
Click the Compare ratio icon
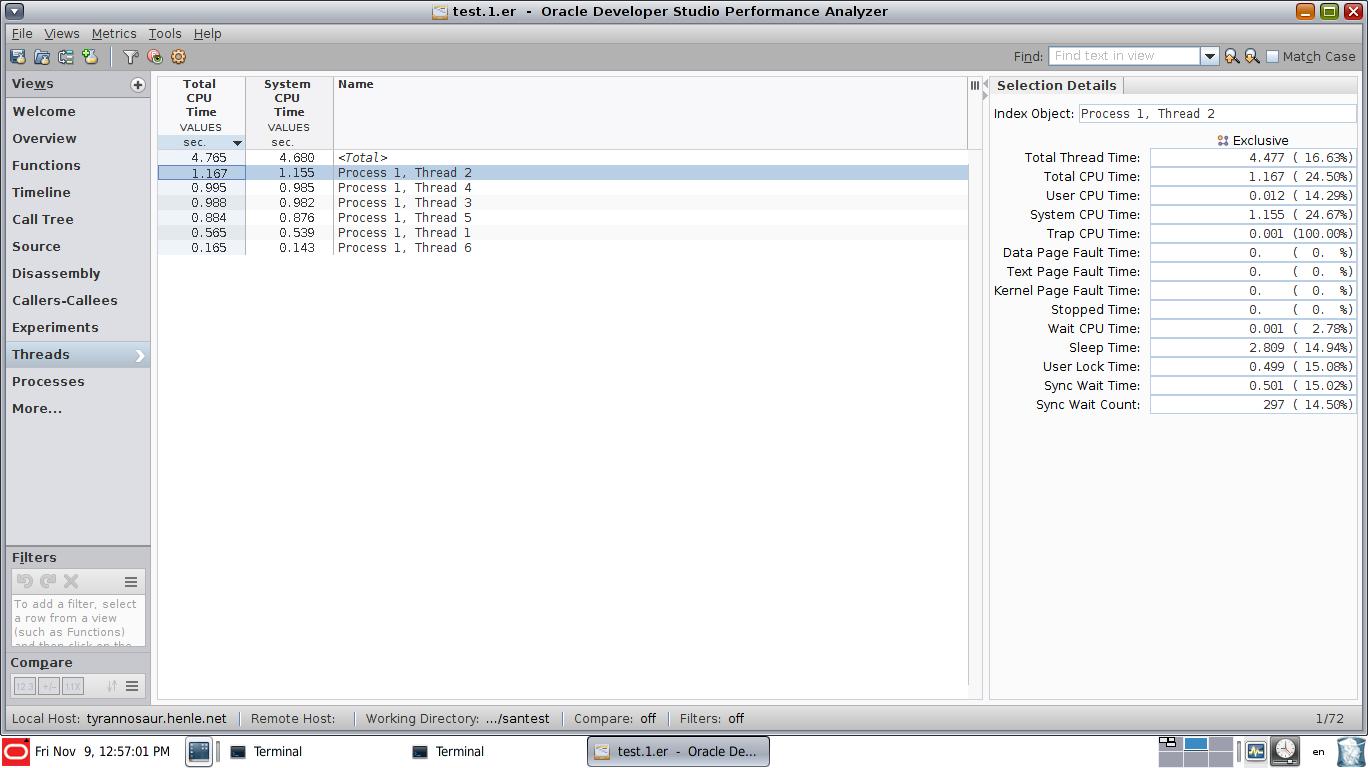point(72,686)
